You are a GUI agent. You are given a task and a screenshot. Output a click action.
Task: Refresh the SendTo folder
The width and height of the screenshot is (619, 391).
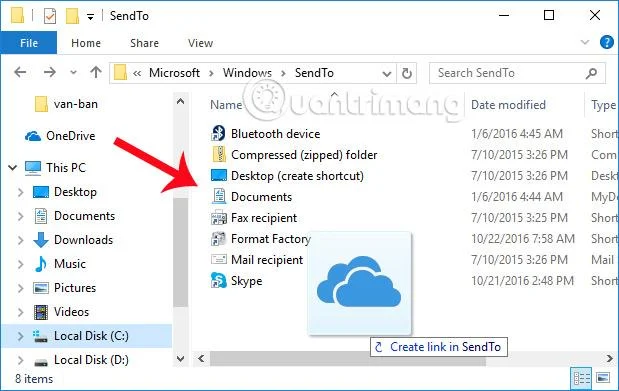(407, 73)
